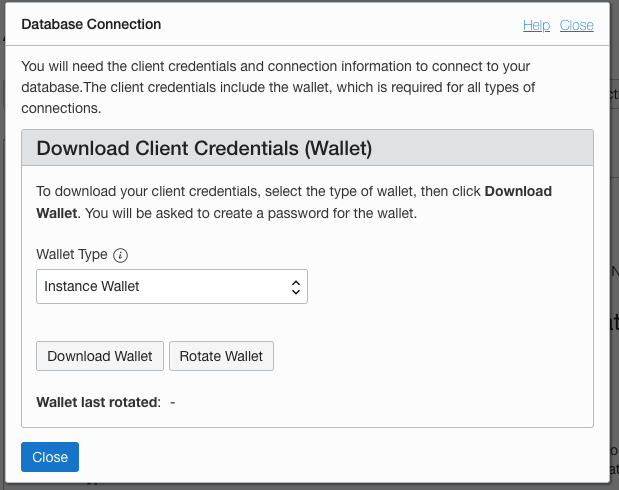Screen dimensions: 619x490
Task: Click the gray header bar of credentials panel
Action: [x=308, y=148]
